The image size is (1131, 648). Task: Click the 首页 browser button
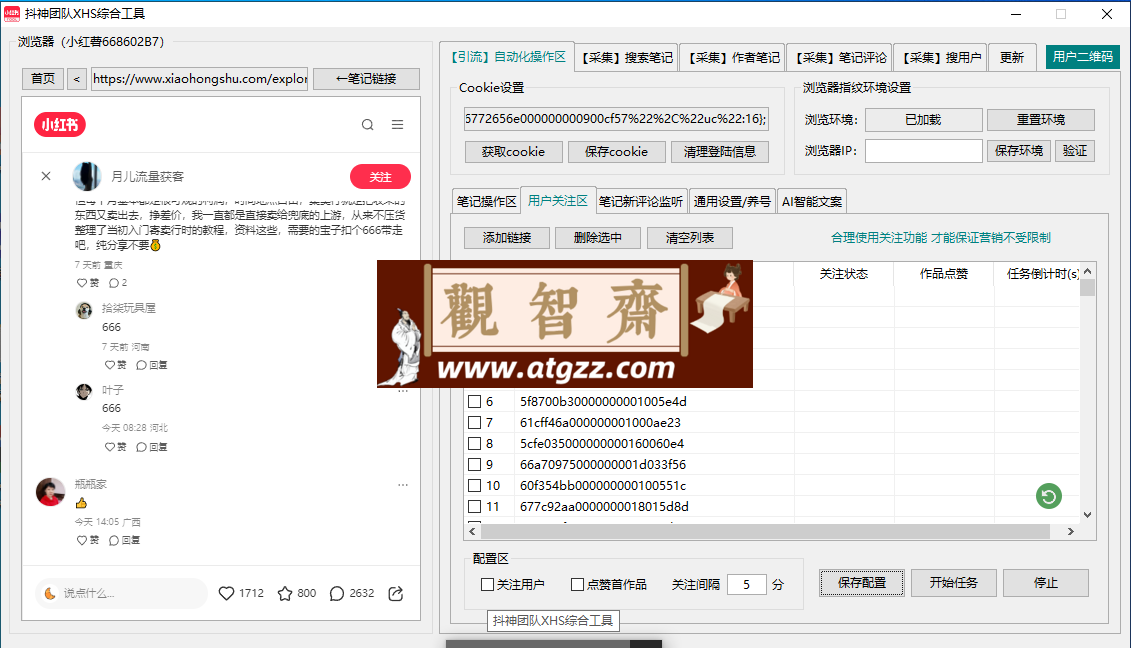43,79
